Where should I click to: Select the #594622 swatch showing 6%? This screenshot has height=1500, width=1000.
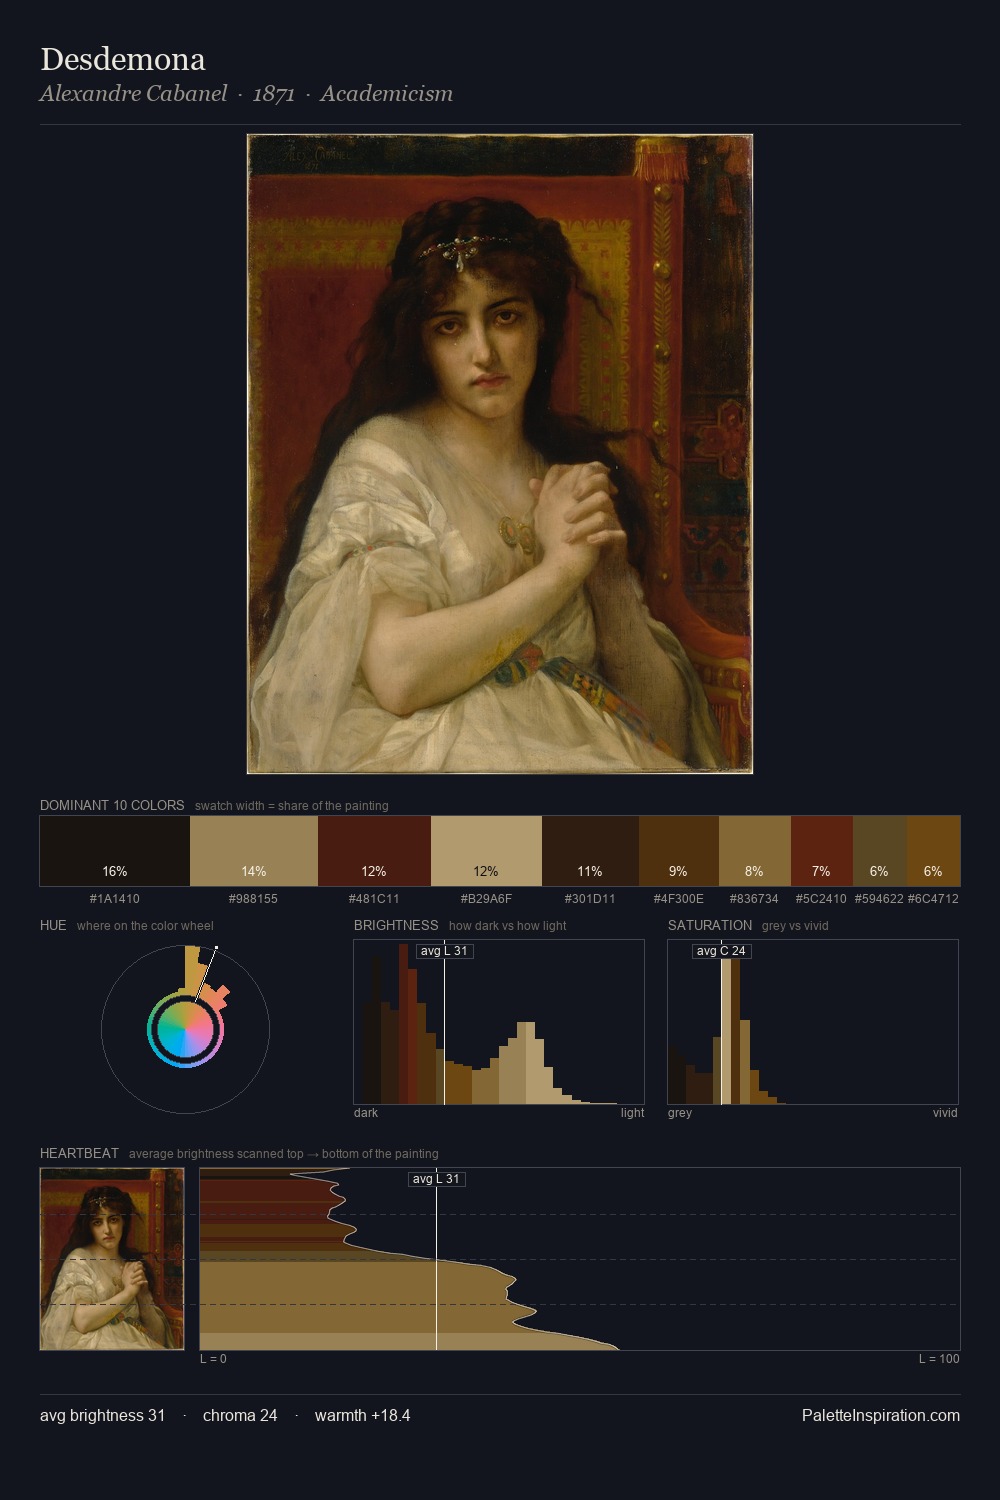[879, 851]
